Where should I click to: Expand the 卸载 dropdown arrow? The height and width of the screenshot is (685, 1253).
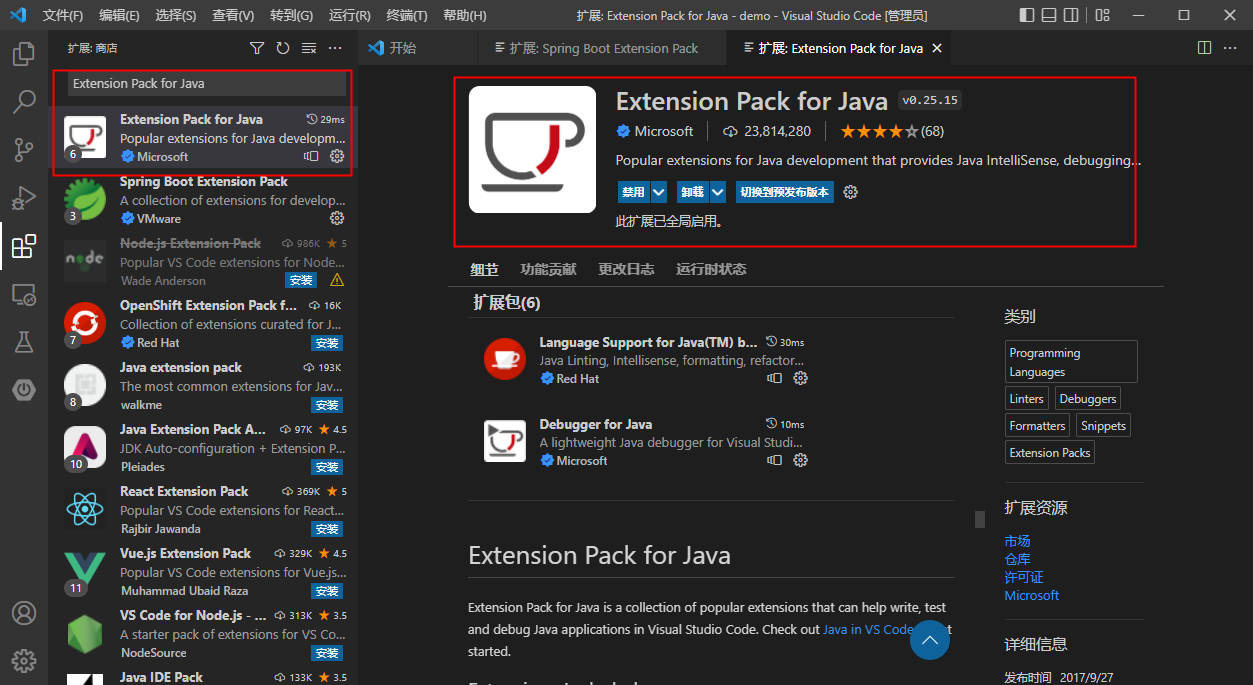(x=717, y=192)
